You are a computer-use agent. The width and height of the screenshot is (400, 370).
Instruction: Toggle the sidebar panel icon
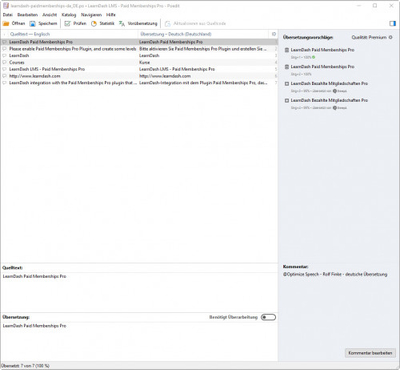coord(392,23)
